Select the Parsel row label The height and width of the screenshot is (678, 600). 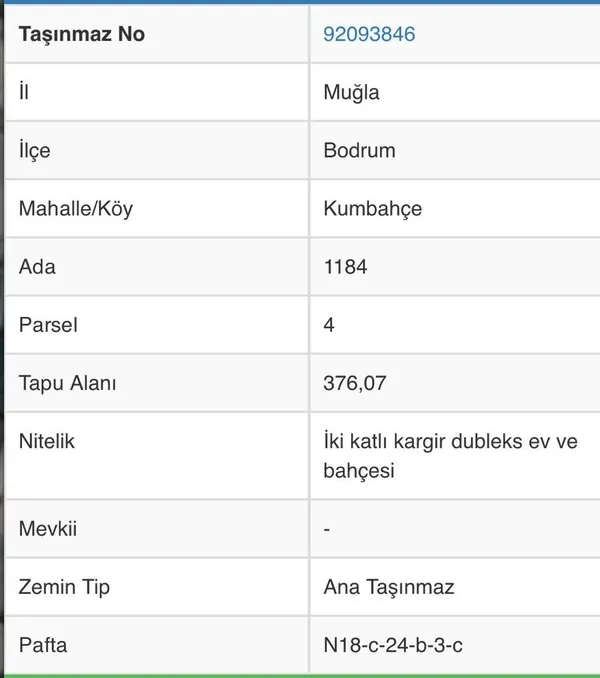(x=48, y=325)
